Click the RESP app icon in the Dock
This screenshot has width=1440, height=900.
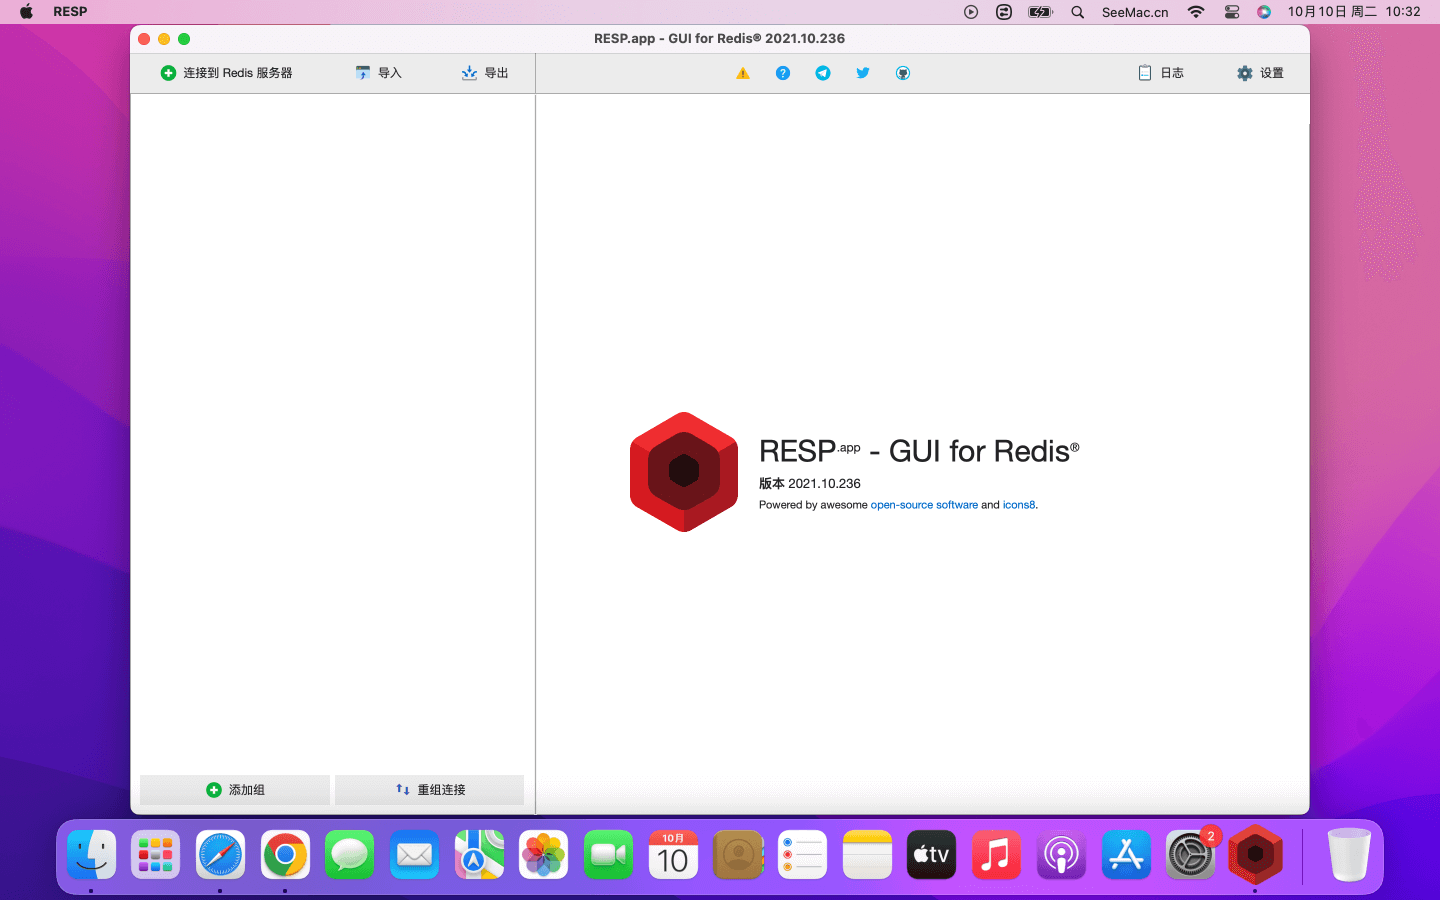1255,855
